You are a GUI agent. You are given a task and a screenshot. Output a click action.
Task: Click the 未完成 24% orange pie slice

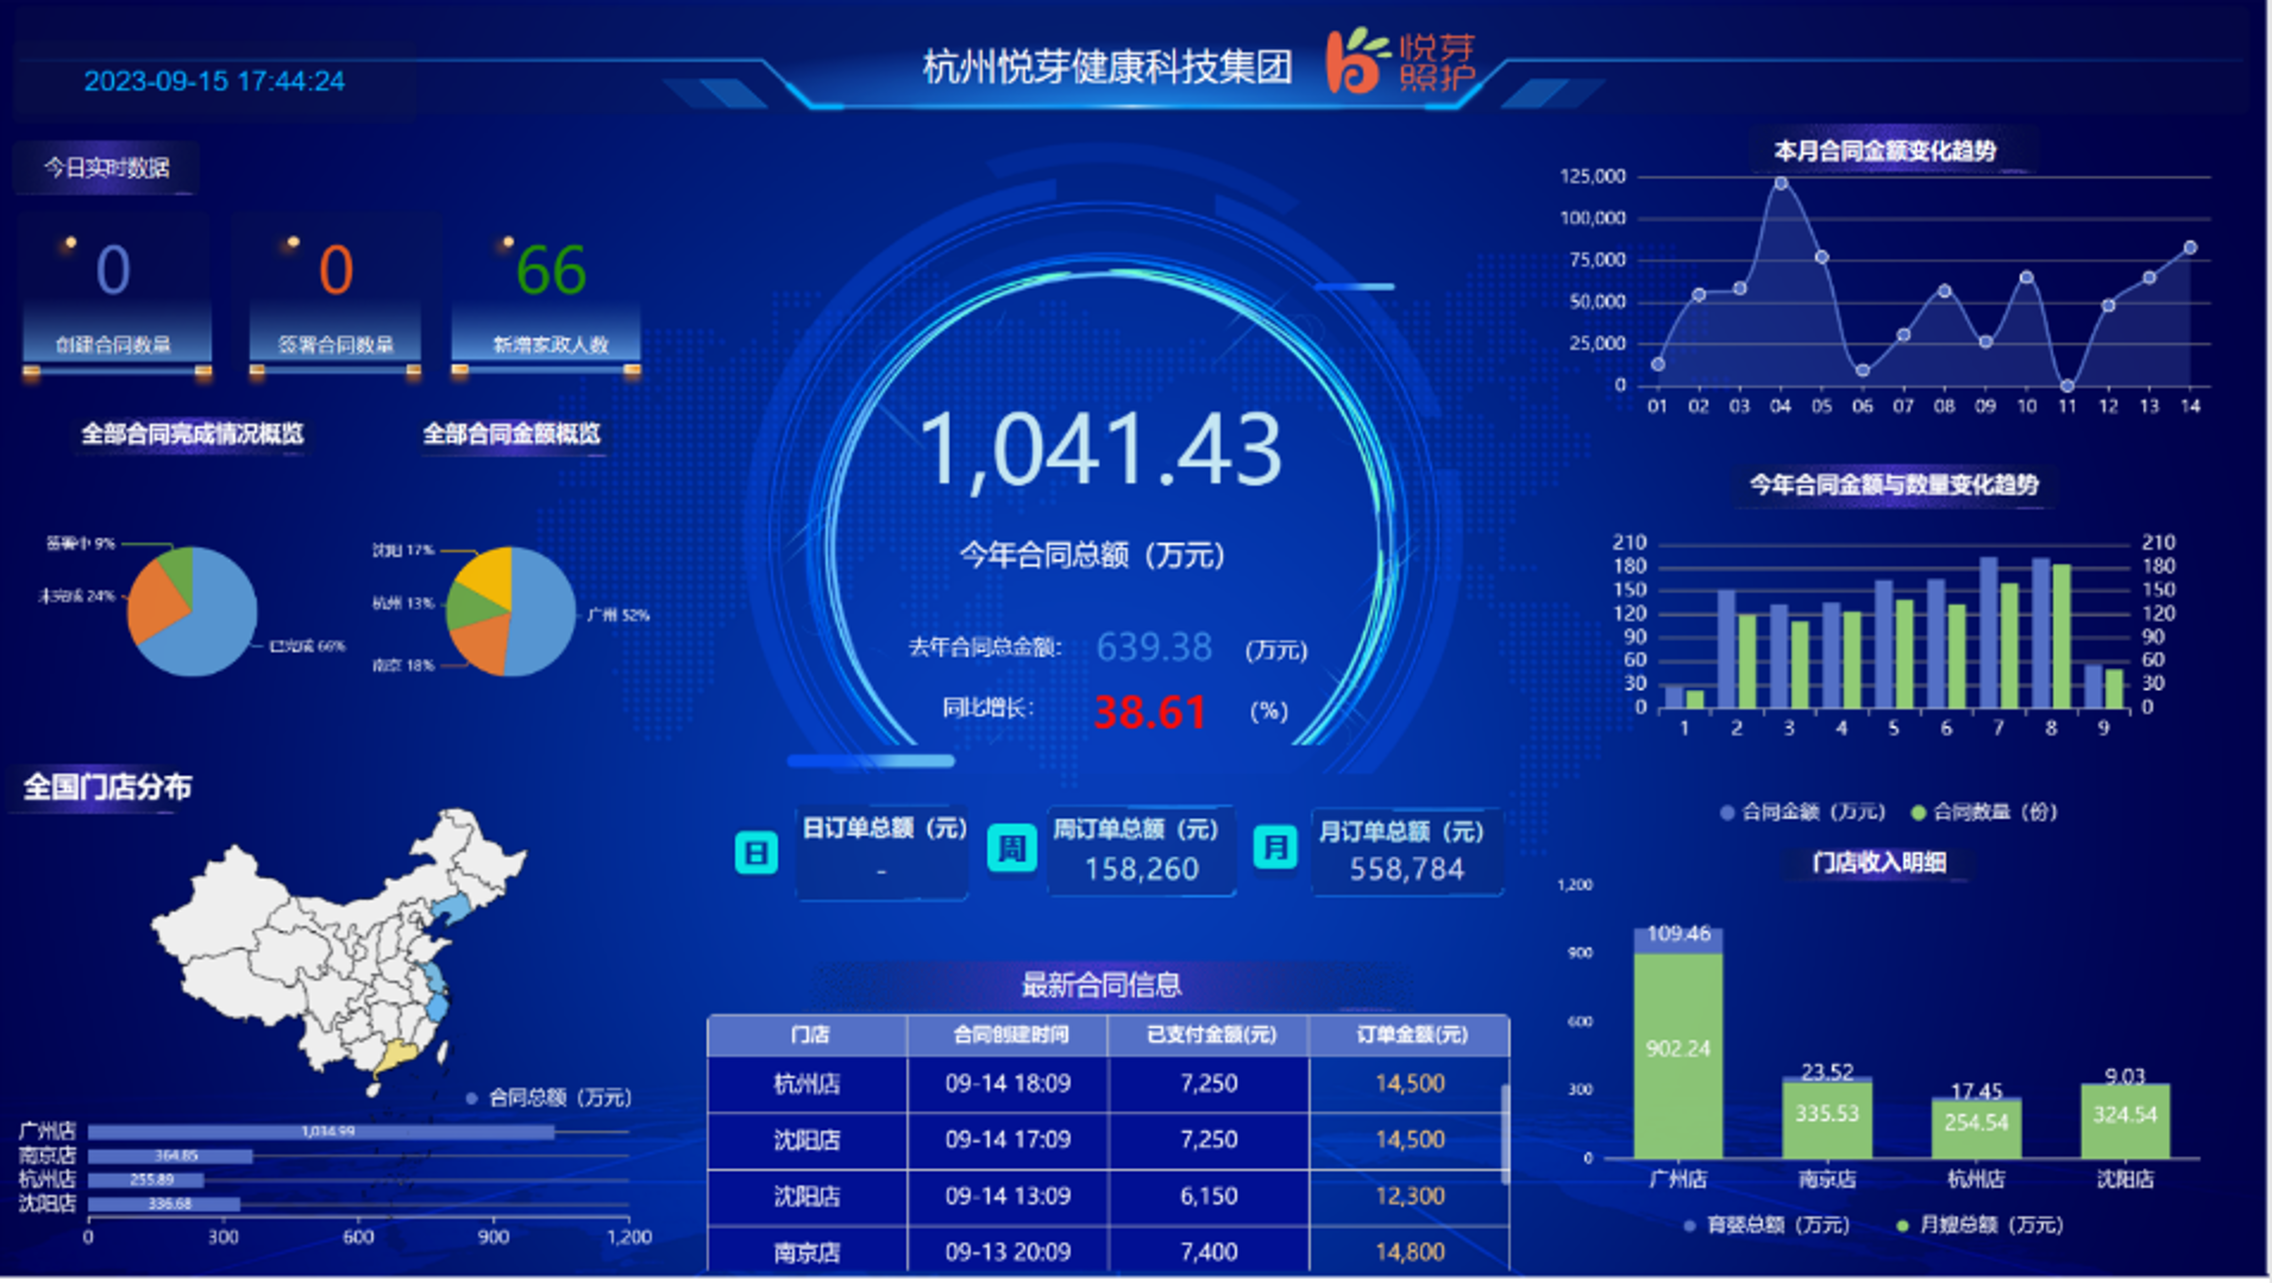(155, 600)
